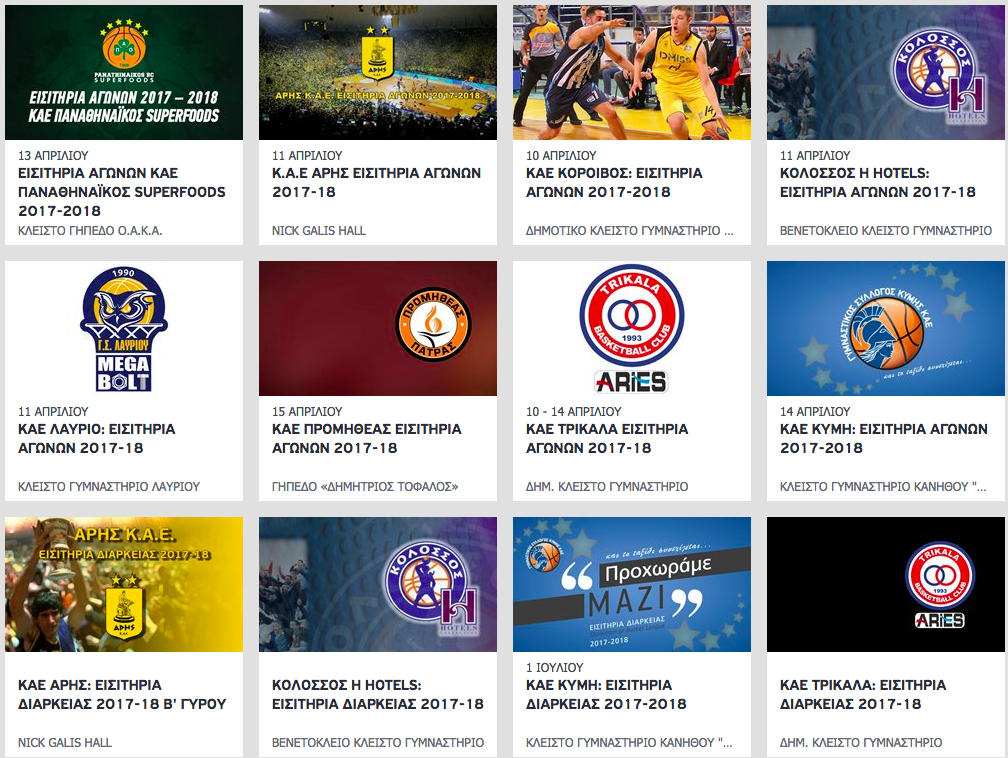
Task: Click the Lavrio Mega Bolt owl logo
Action: coord(124,328)
